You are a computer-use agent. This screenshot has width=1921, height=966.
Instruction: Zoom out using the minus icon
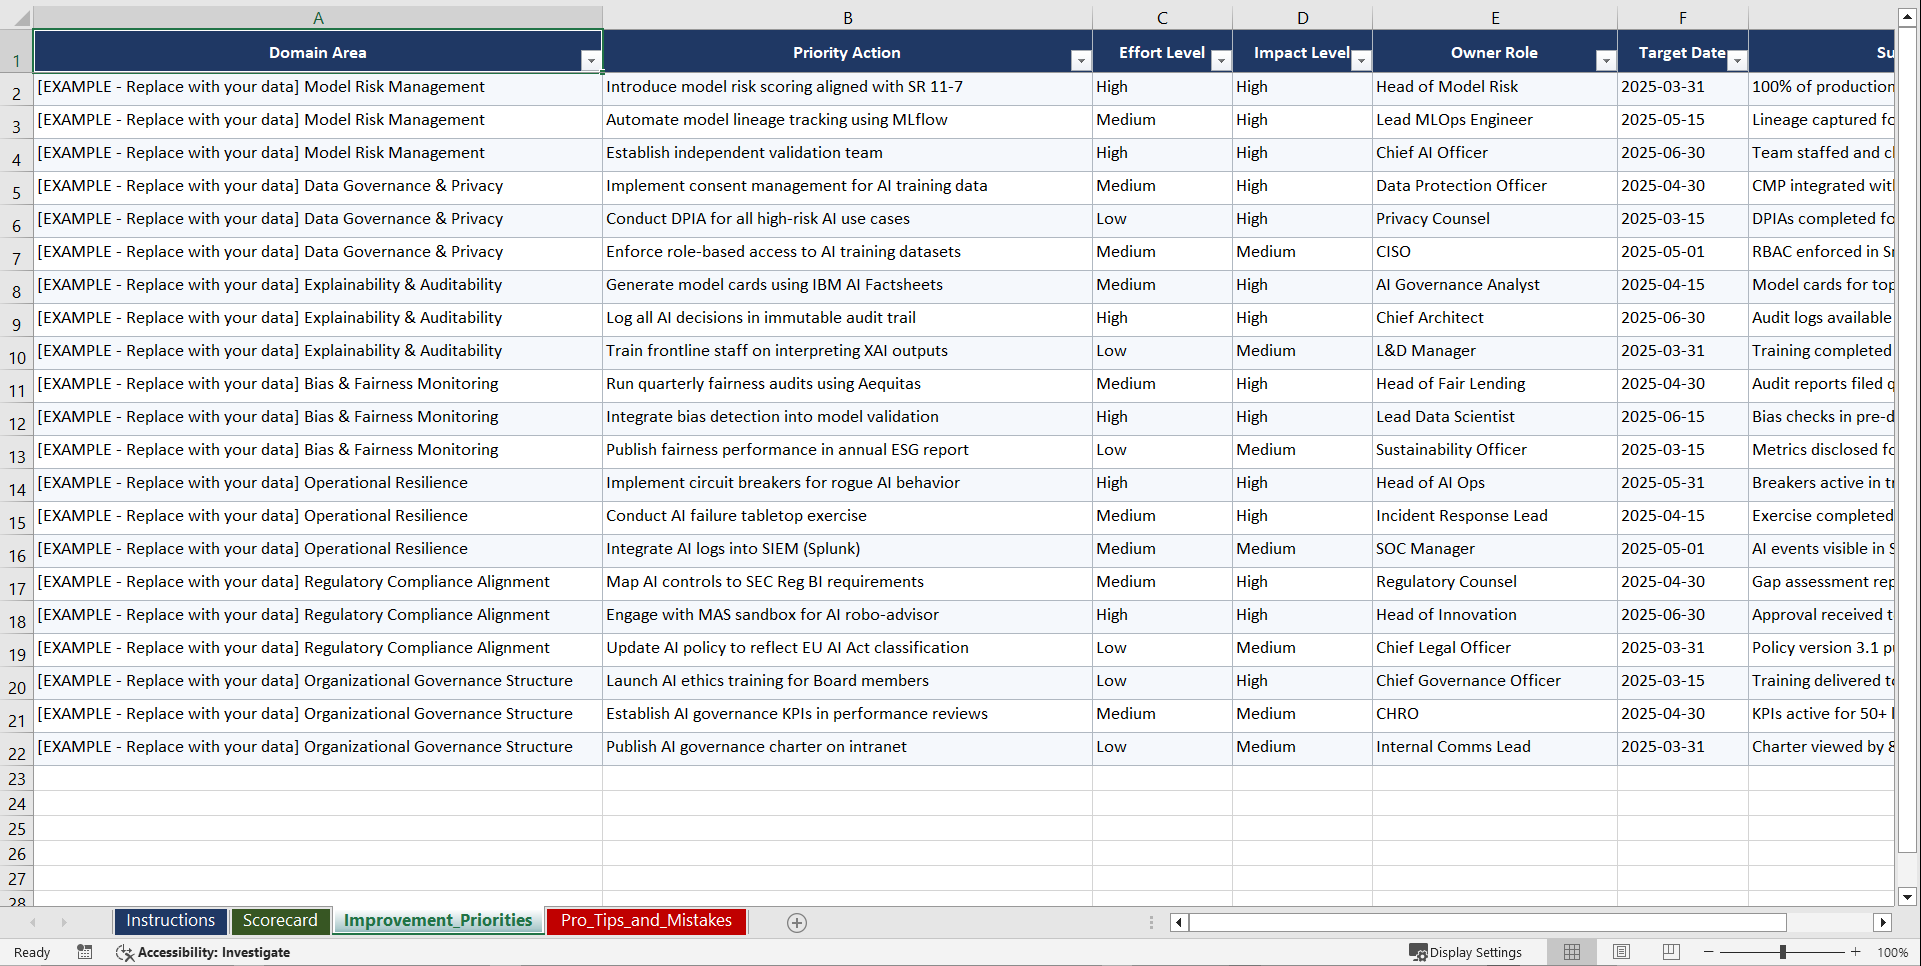tap(1708, 952)
